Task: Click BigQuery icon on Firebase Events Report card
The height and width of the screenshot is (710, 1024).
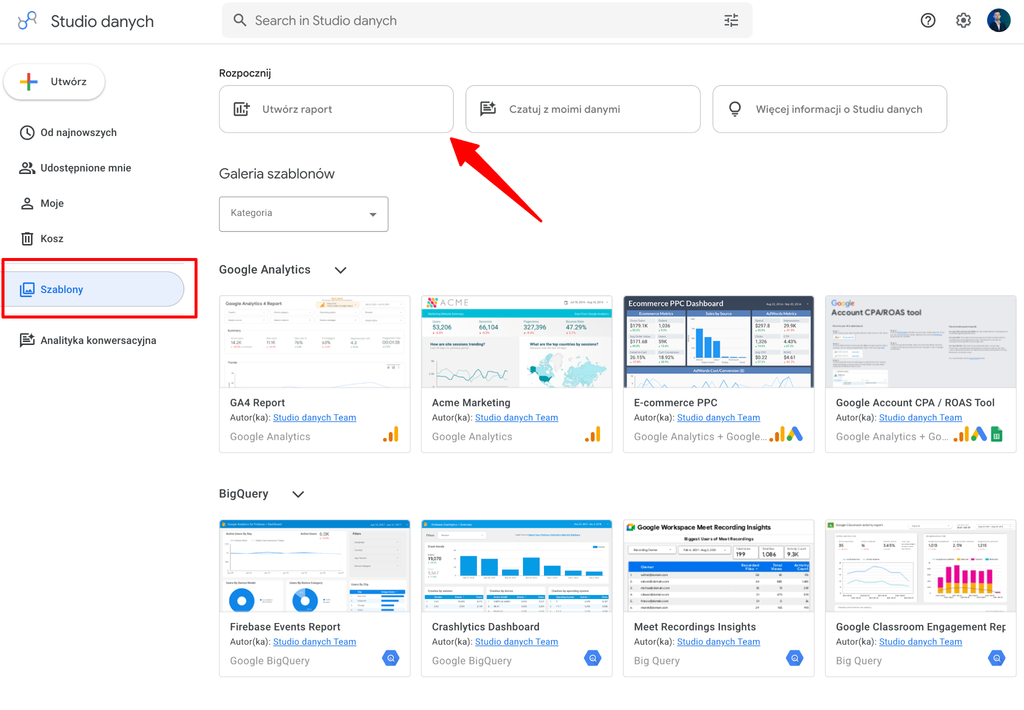Action: (391, 658)
